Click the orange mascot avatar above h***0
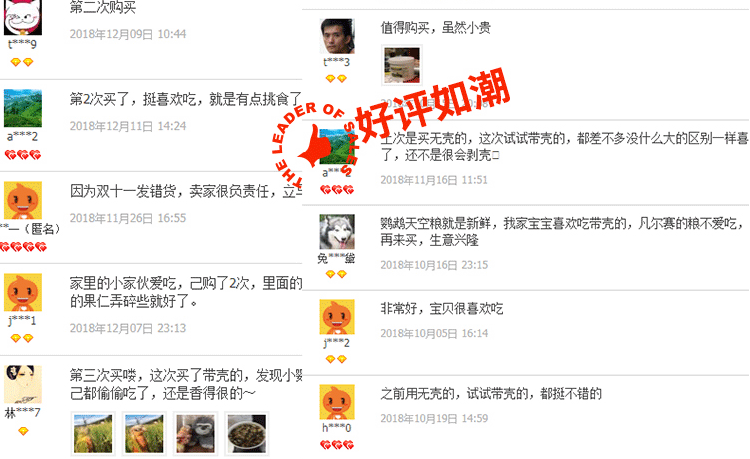The width and height of the screenshot is (750, 459). click(337, 402)
